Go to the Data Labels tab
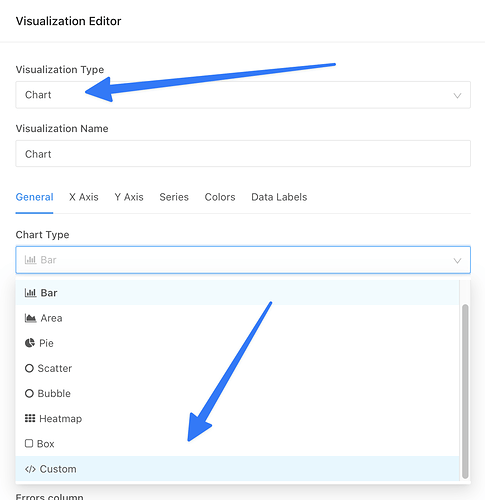 279,197
